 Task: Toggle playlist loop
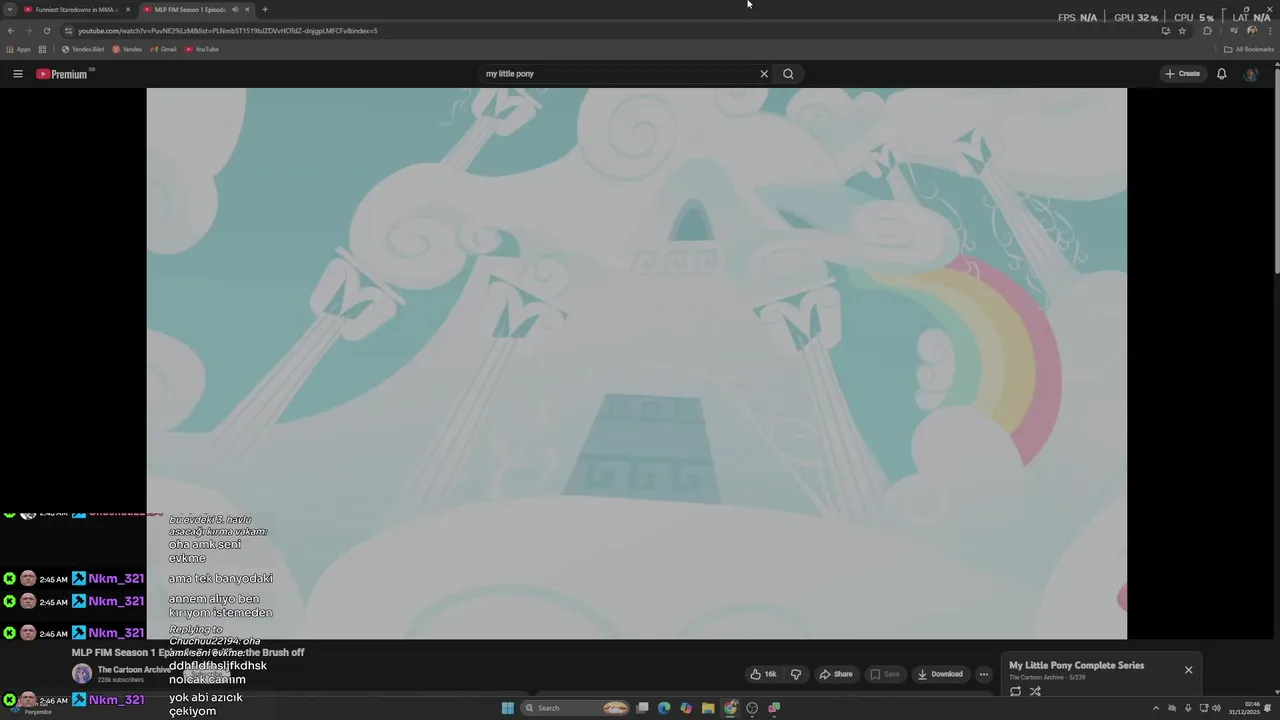(x=1015, y=691)
